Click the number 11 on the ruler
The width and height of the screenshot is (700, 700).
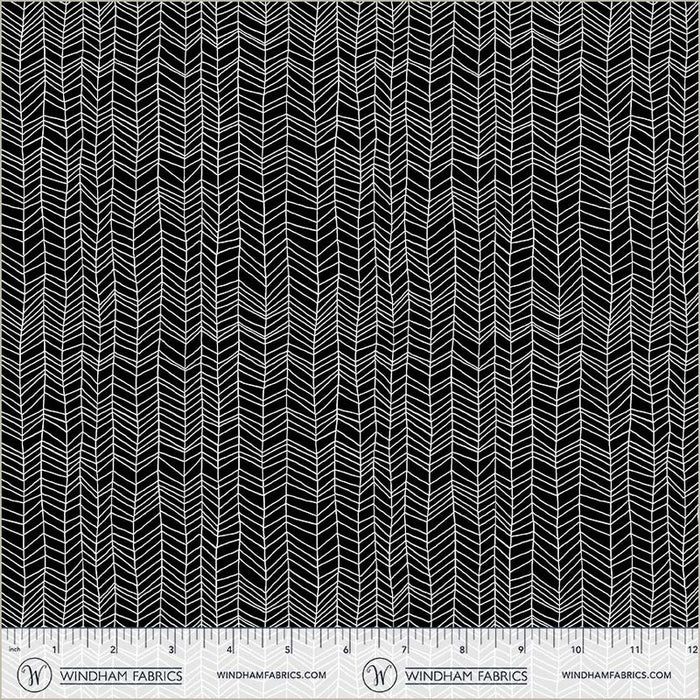pyautogui.click(x=634, y=651)
